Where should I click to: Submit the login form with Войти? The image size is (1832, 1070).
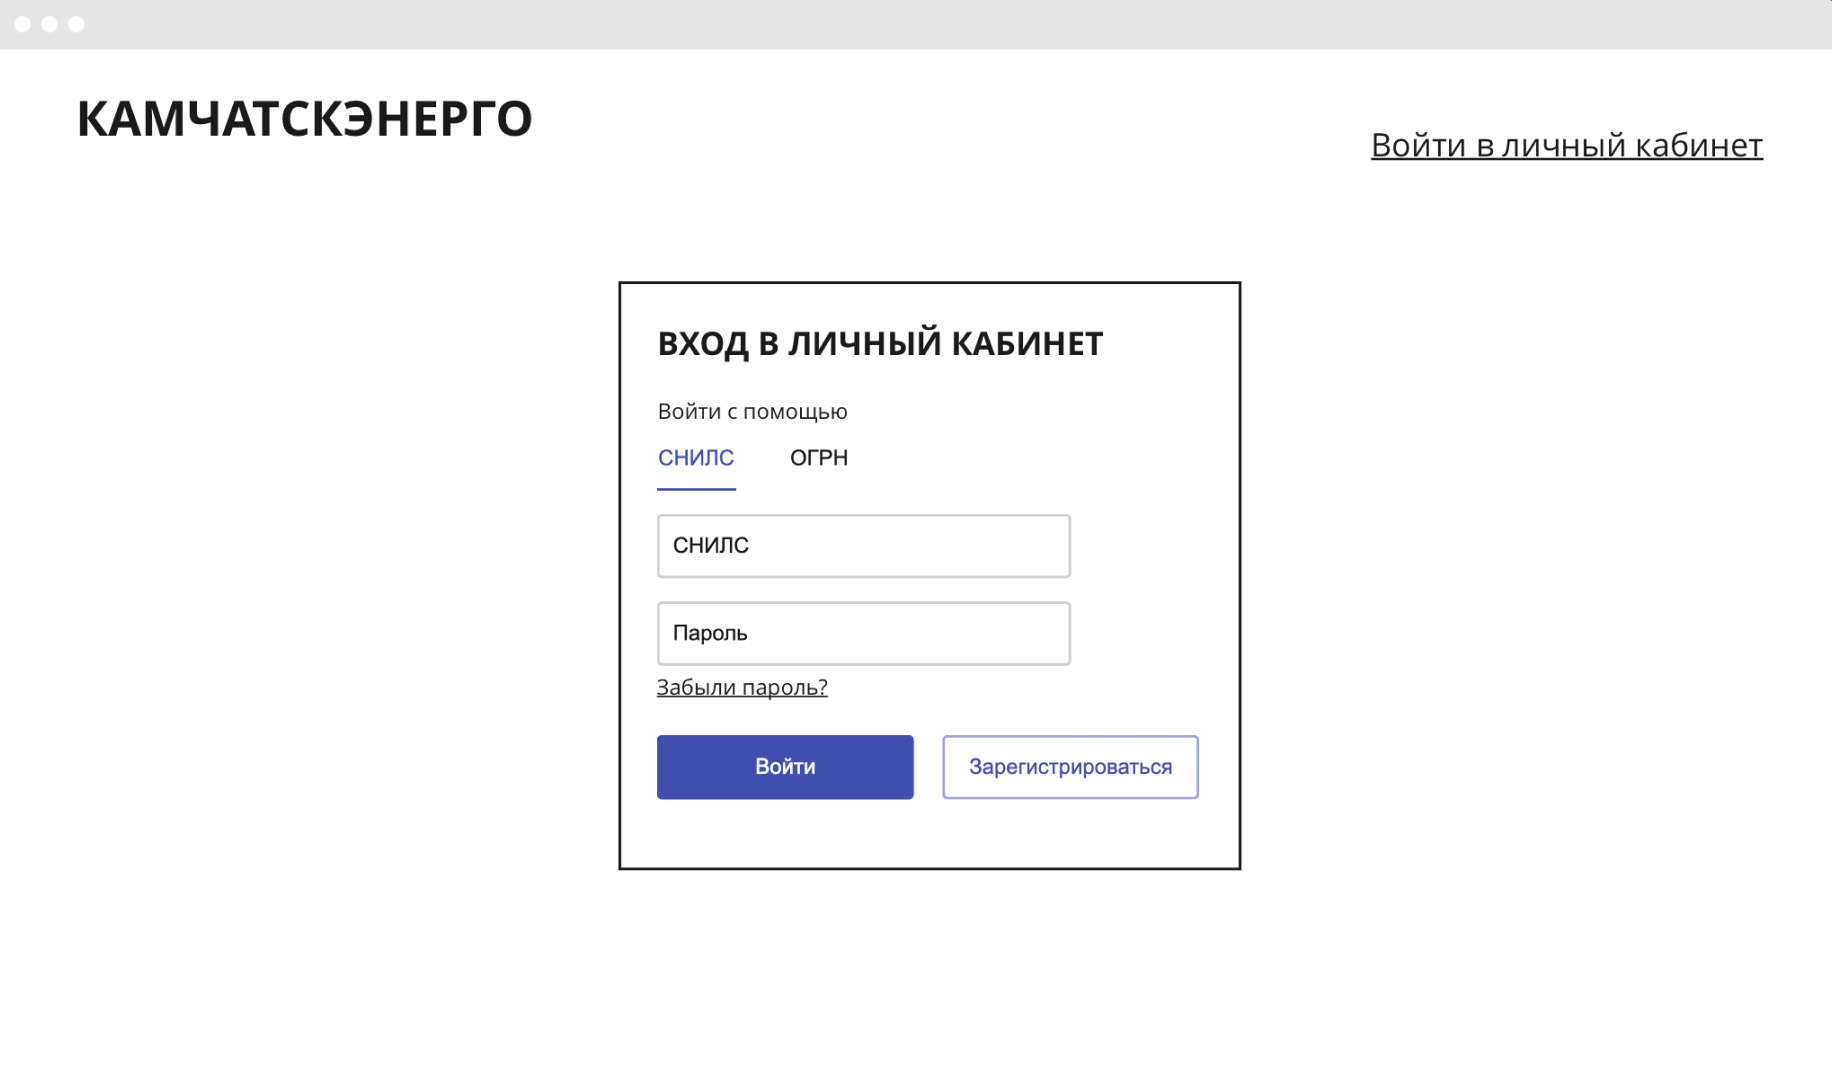(785, 767)
